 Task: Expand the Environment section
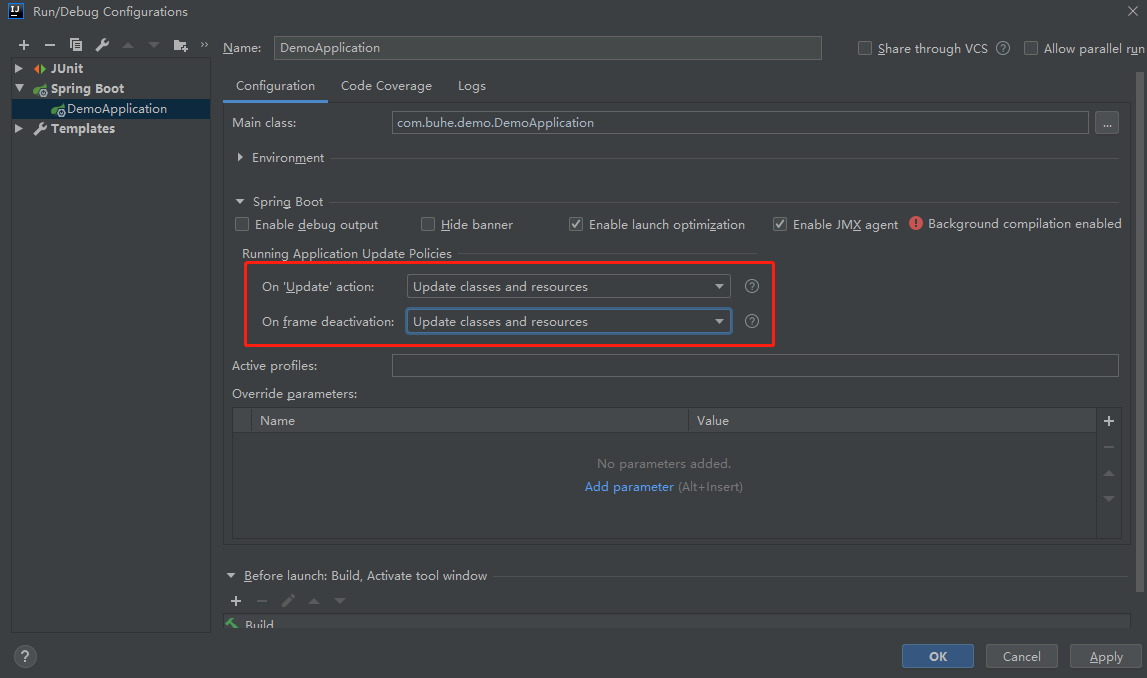tap(240, 157)
